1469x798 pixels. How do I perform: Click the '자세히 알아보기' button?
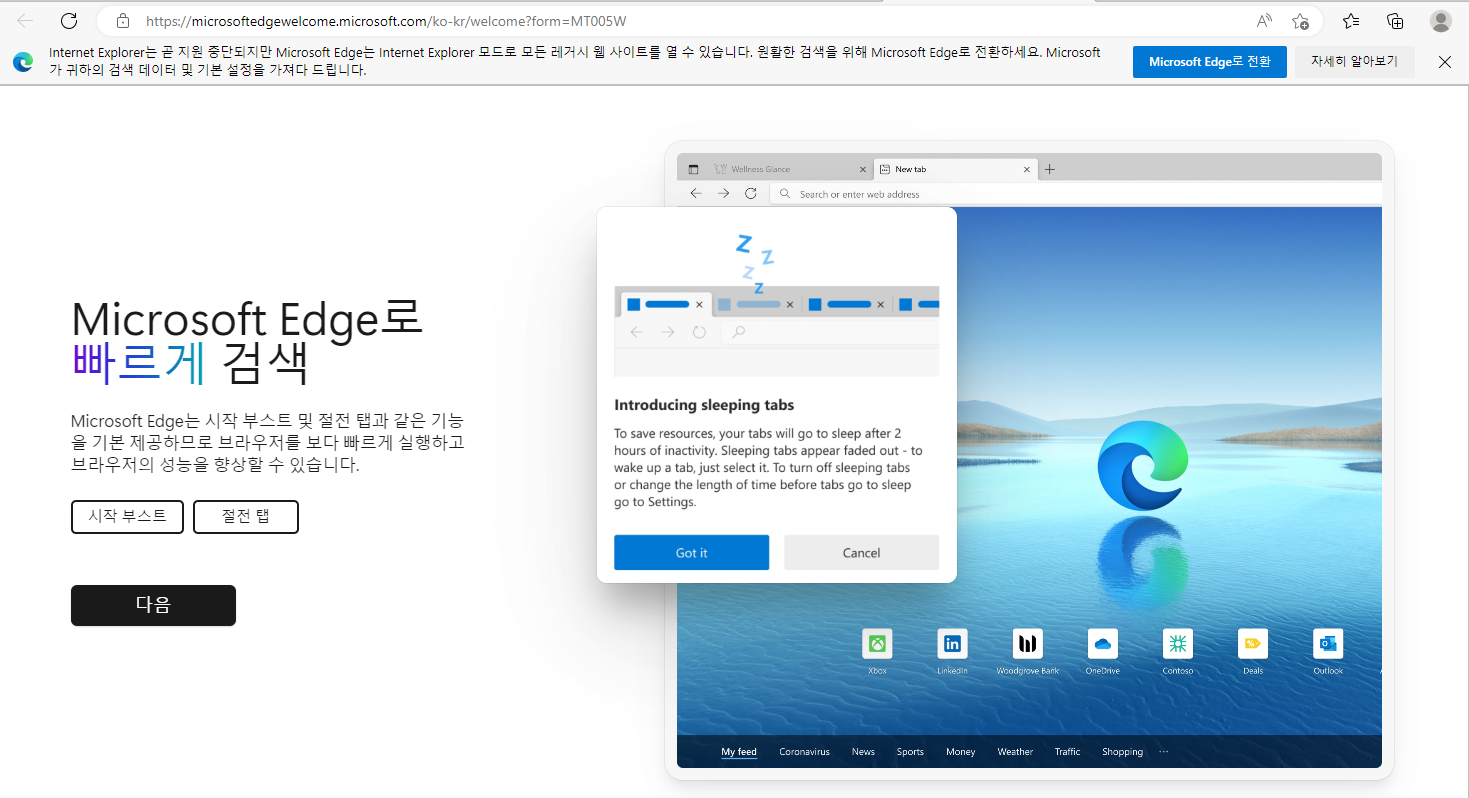pyautogui.click(x=1354, y=62)
